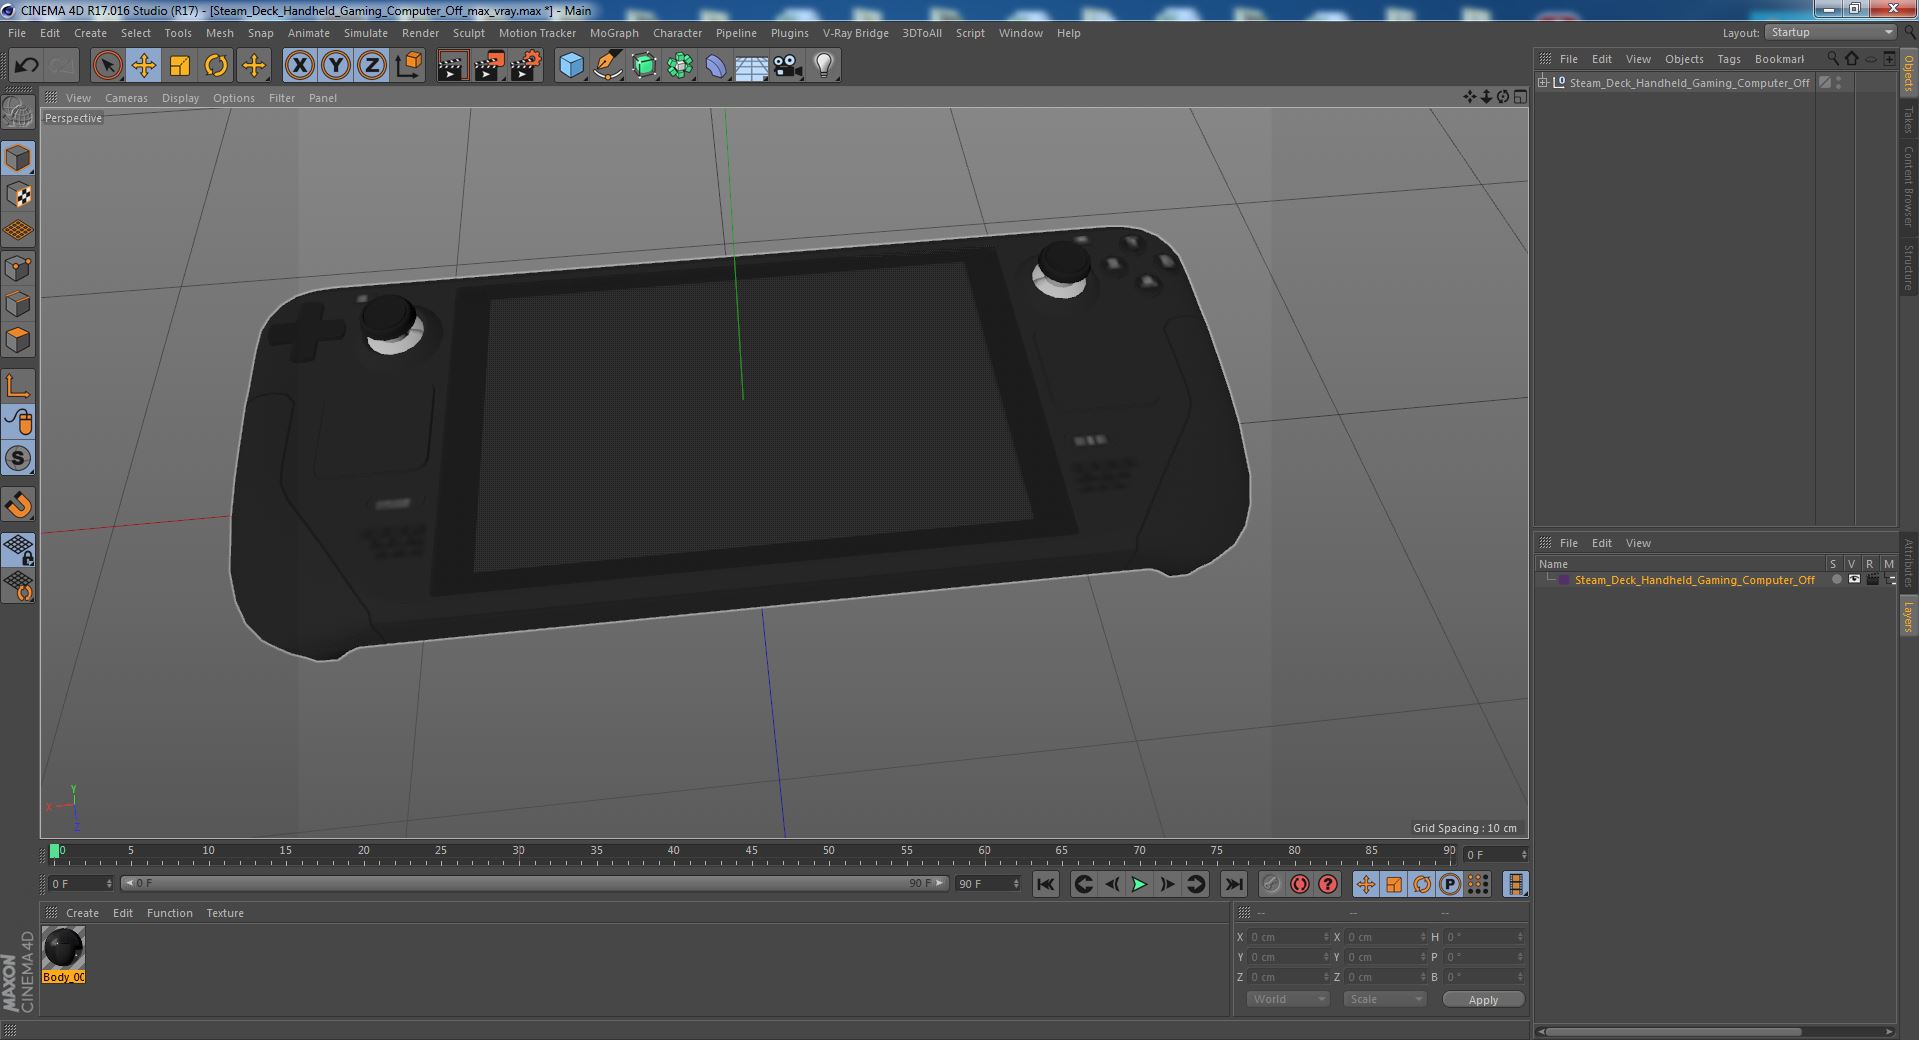1919x1040 pixels.
Task: Activate the Scale tool
Action: tap(180, 66)
